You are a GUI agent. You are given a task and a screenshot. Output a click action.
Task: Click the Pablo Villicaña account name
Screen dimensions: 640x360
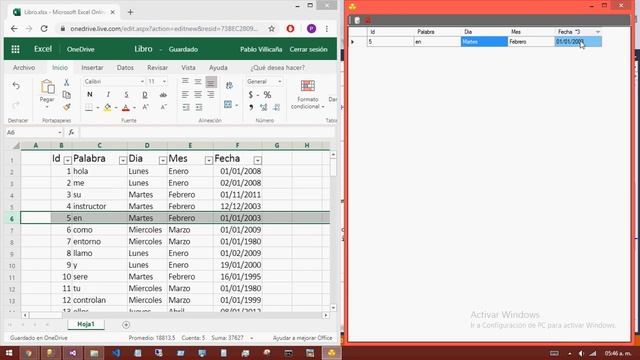click(261, 49)
